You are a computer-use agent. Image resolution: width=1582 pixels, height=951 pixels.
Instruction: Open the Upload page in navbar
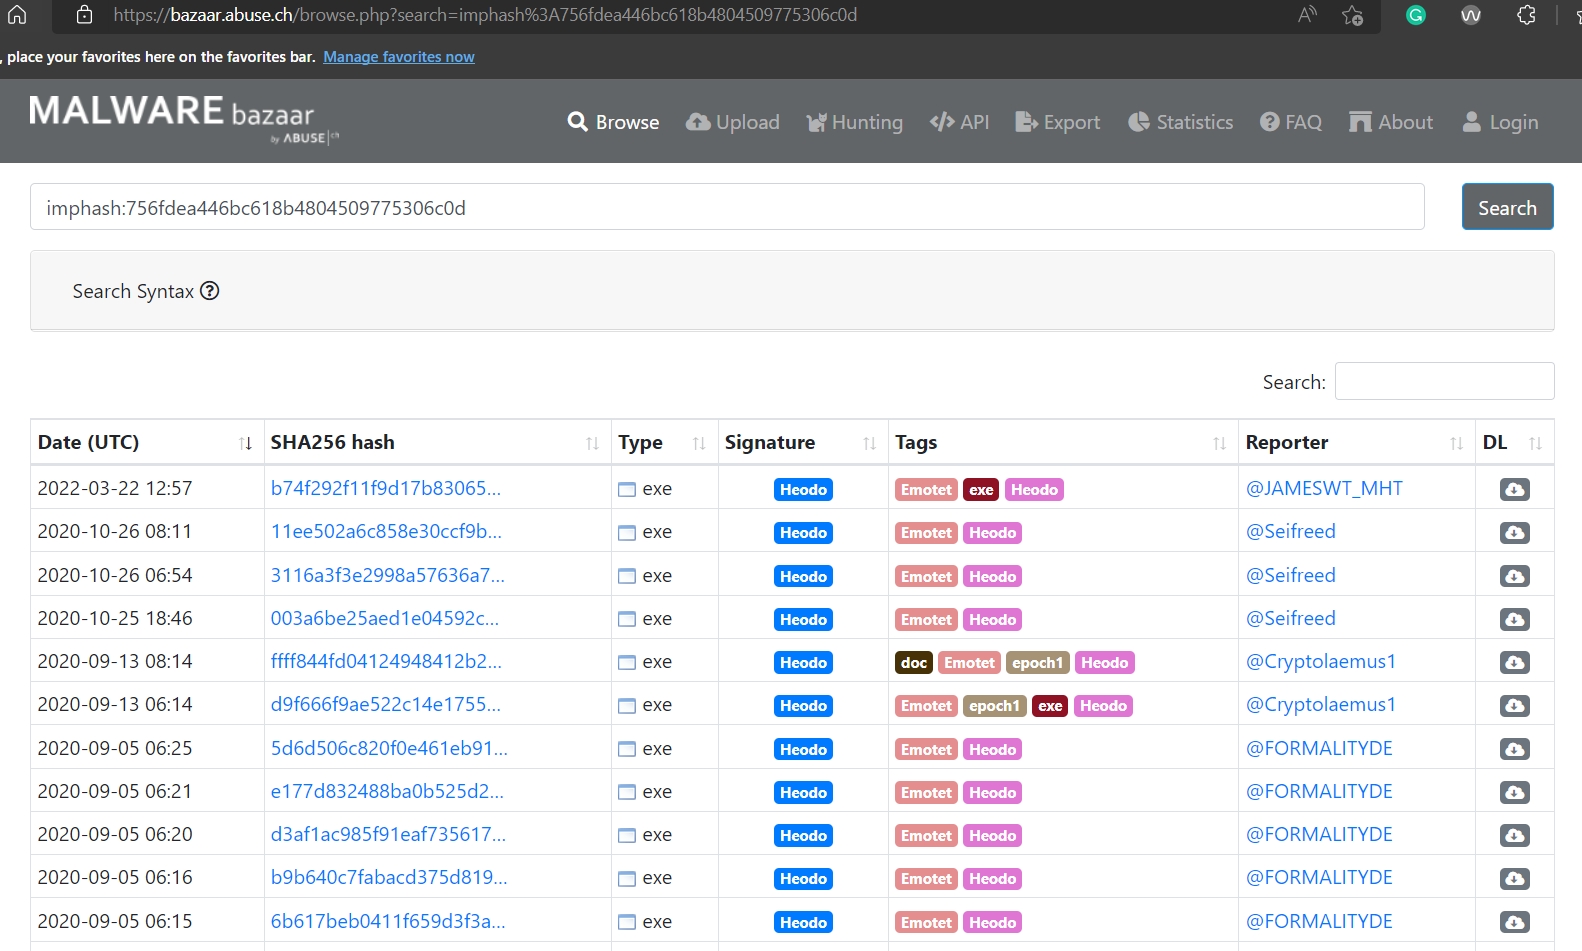click(732, 122)
